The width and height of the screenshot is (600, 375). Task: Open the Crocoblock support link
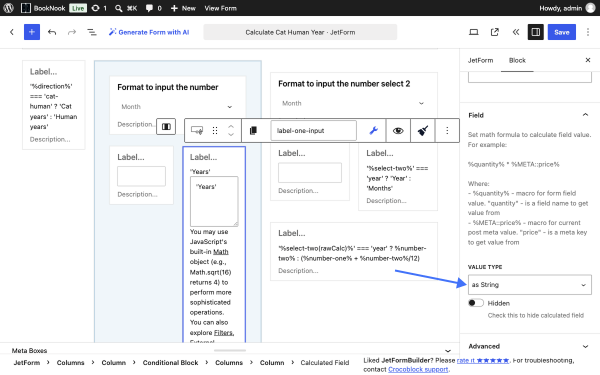[418, 369]
